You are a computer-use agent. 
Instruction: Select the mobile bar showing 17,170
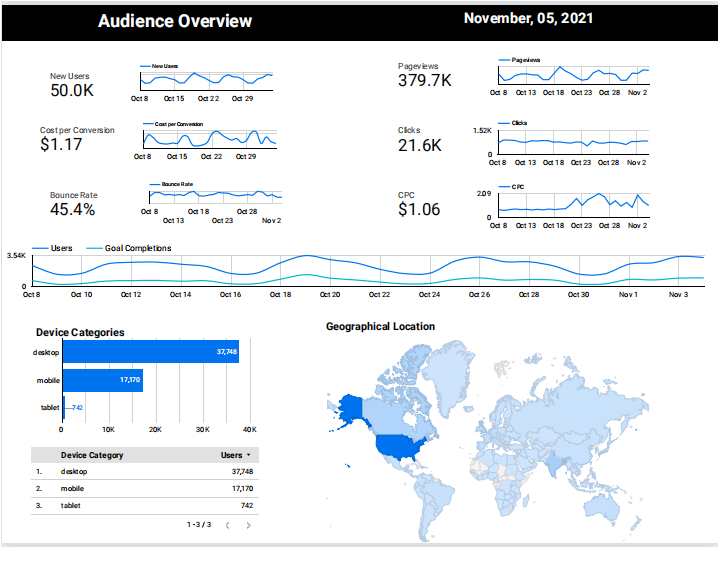click(103, 380)
